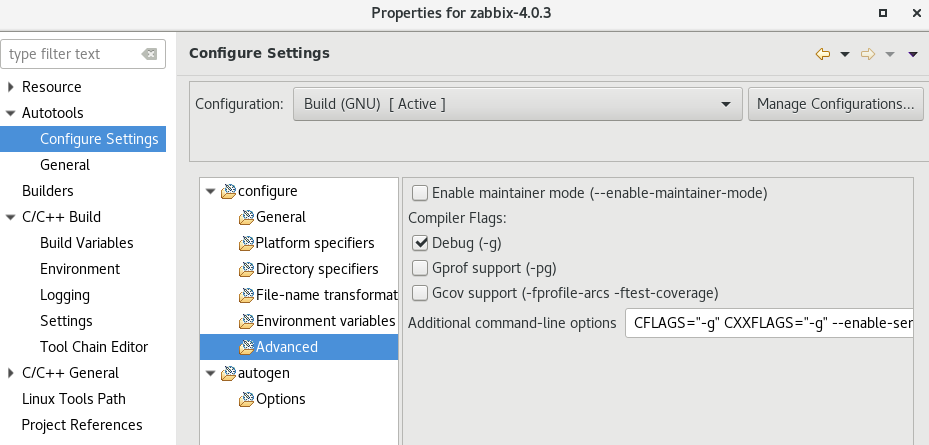Click Manage Configurations button

click(835, 104)
